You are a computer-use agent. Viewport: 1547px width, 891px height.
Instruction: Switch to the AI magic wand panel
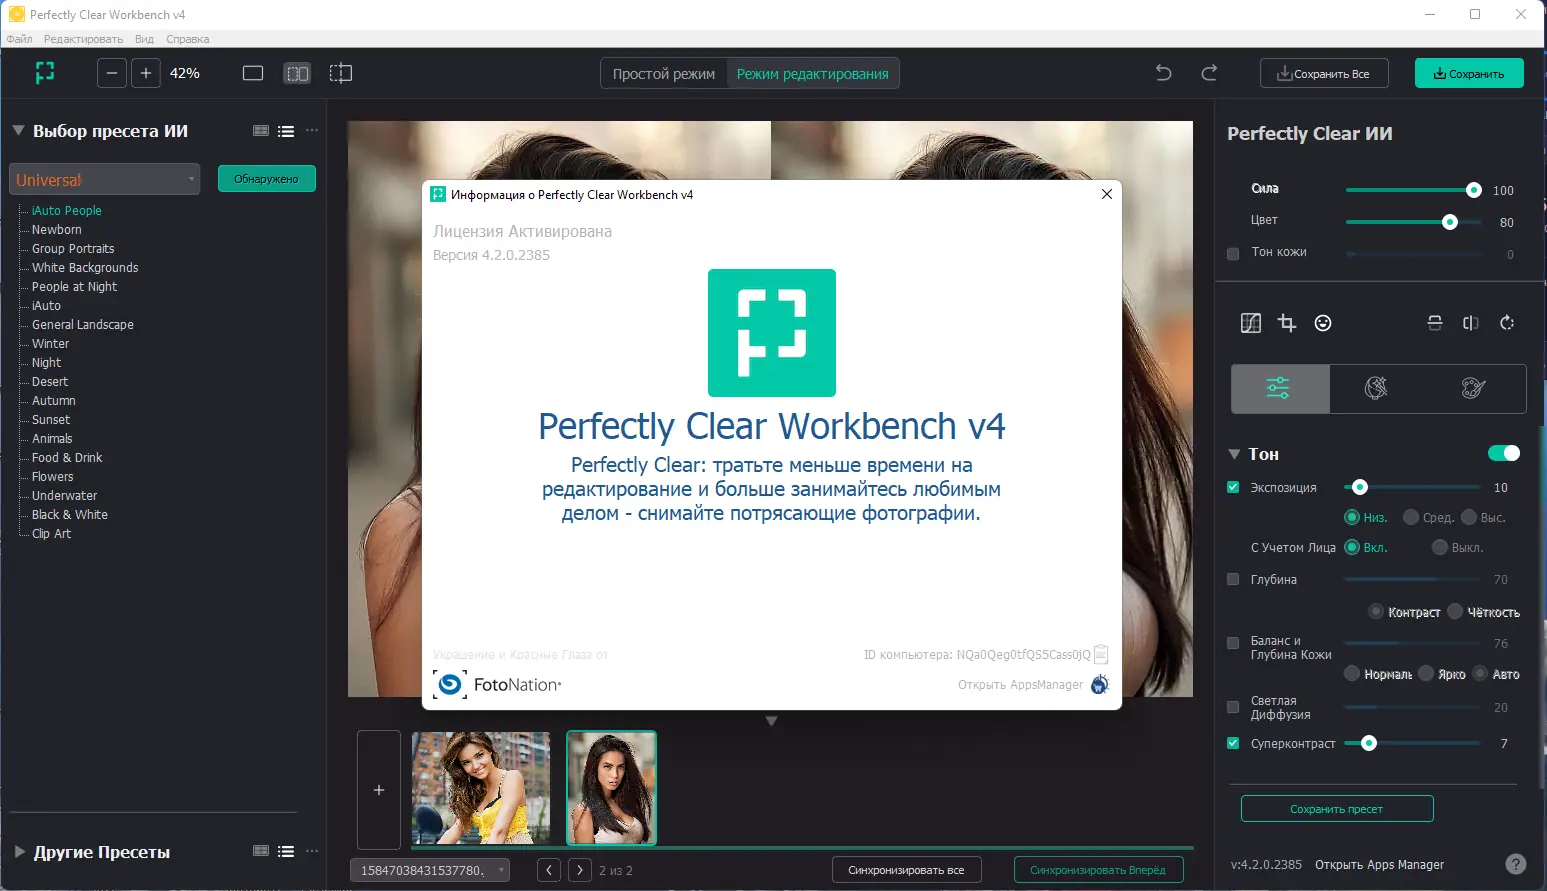point(1375,388)
